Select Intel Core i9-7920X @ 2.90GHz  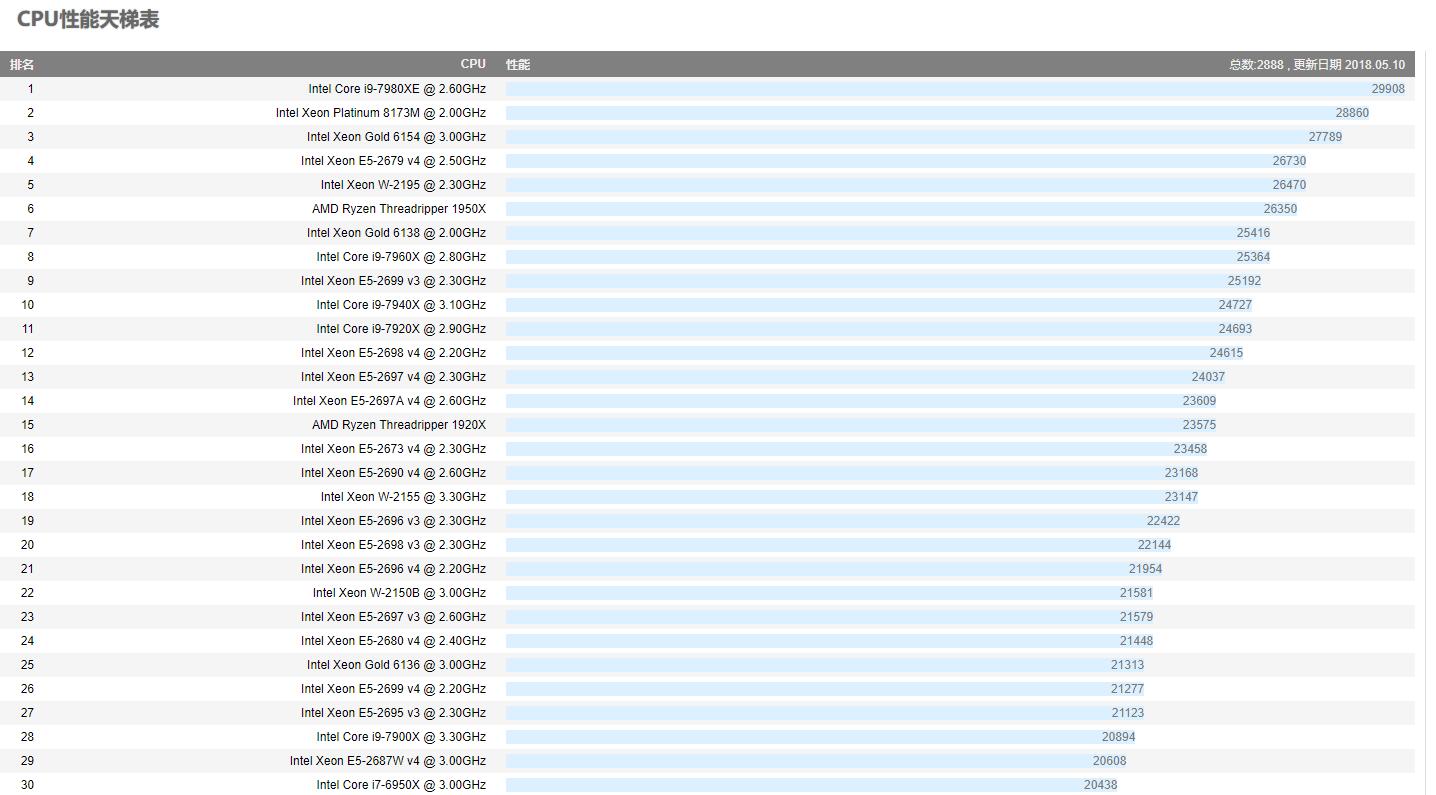point(401,329)
